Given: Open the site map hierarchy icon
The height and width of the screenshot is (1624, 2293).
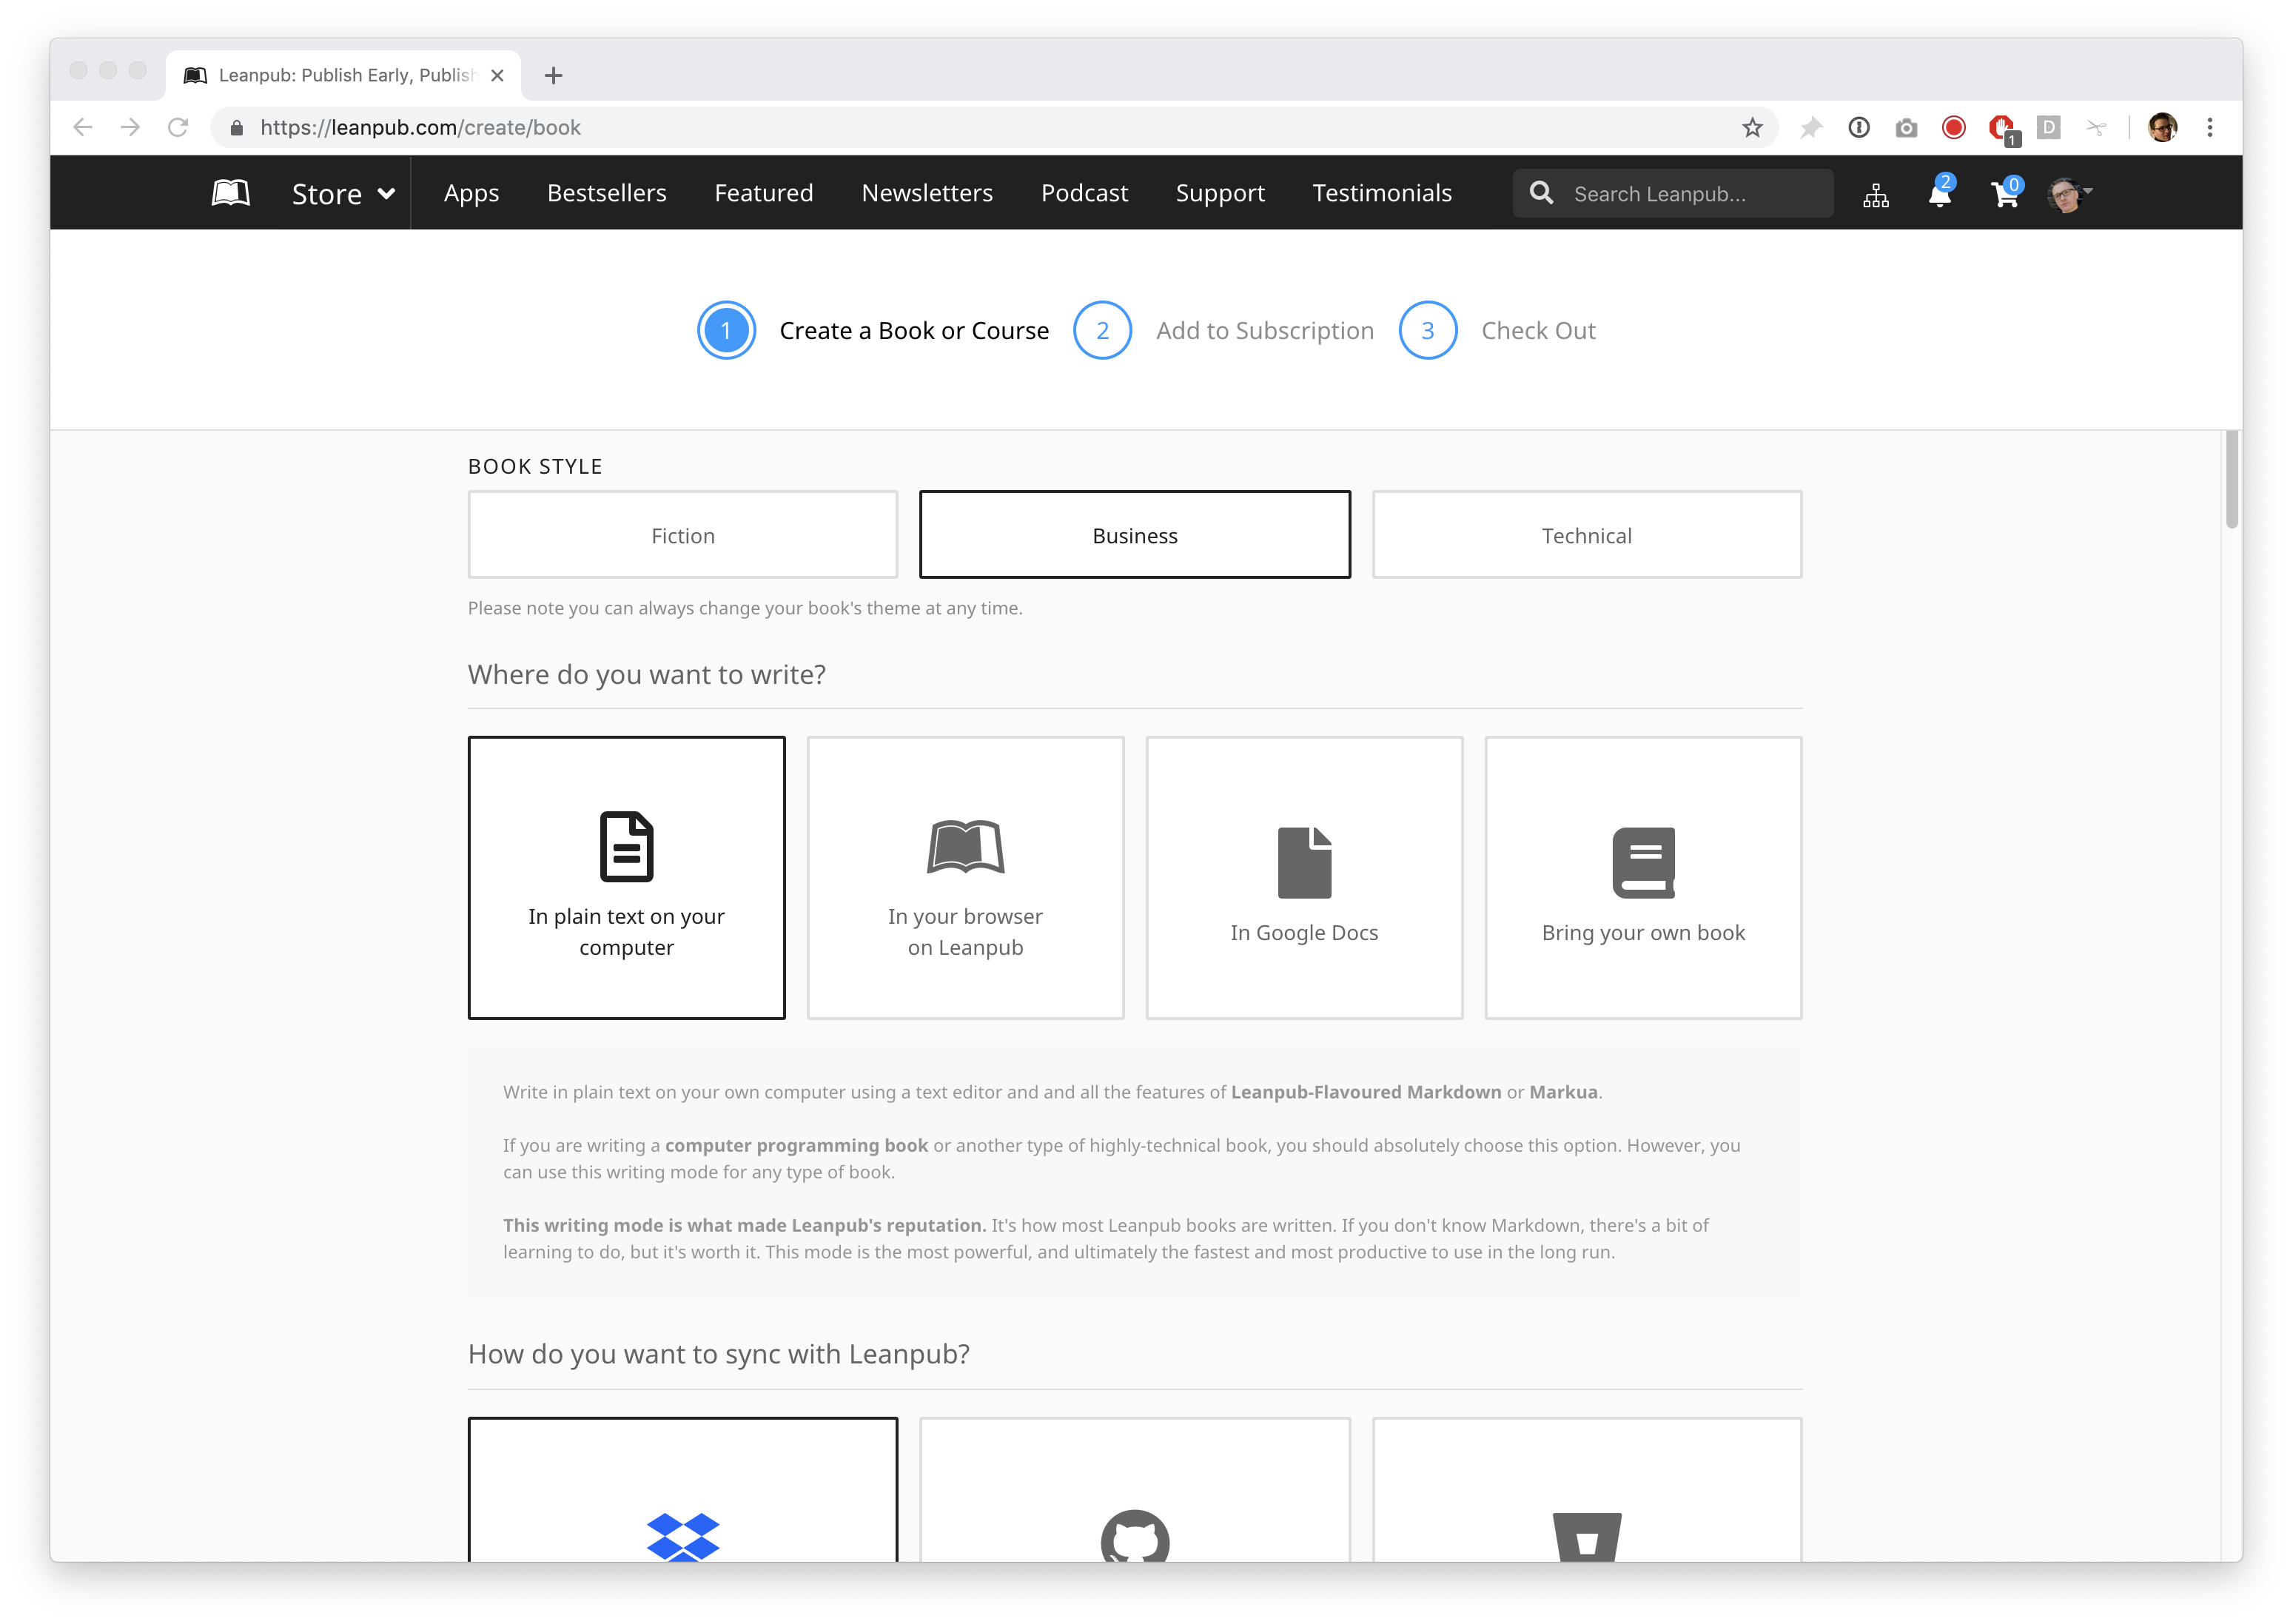Looking at the screenshot, I should (1876, 194).
